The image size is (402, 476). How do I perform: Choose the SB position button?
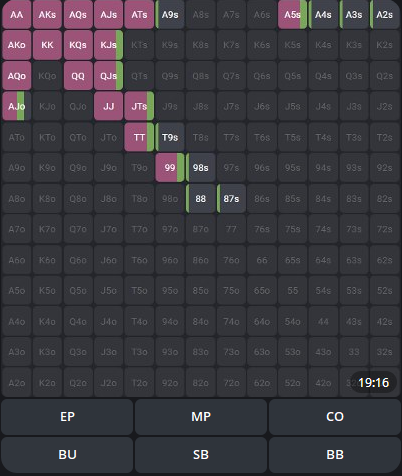(201, 455)
